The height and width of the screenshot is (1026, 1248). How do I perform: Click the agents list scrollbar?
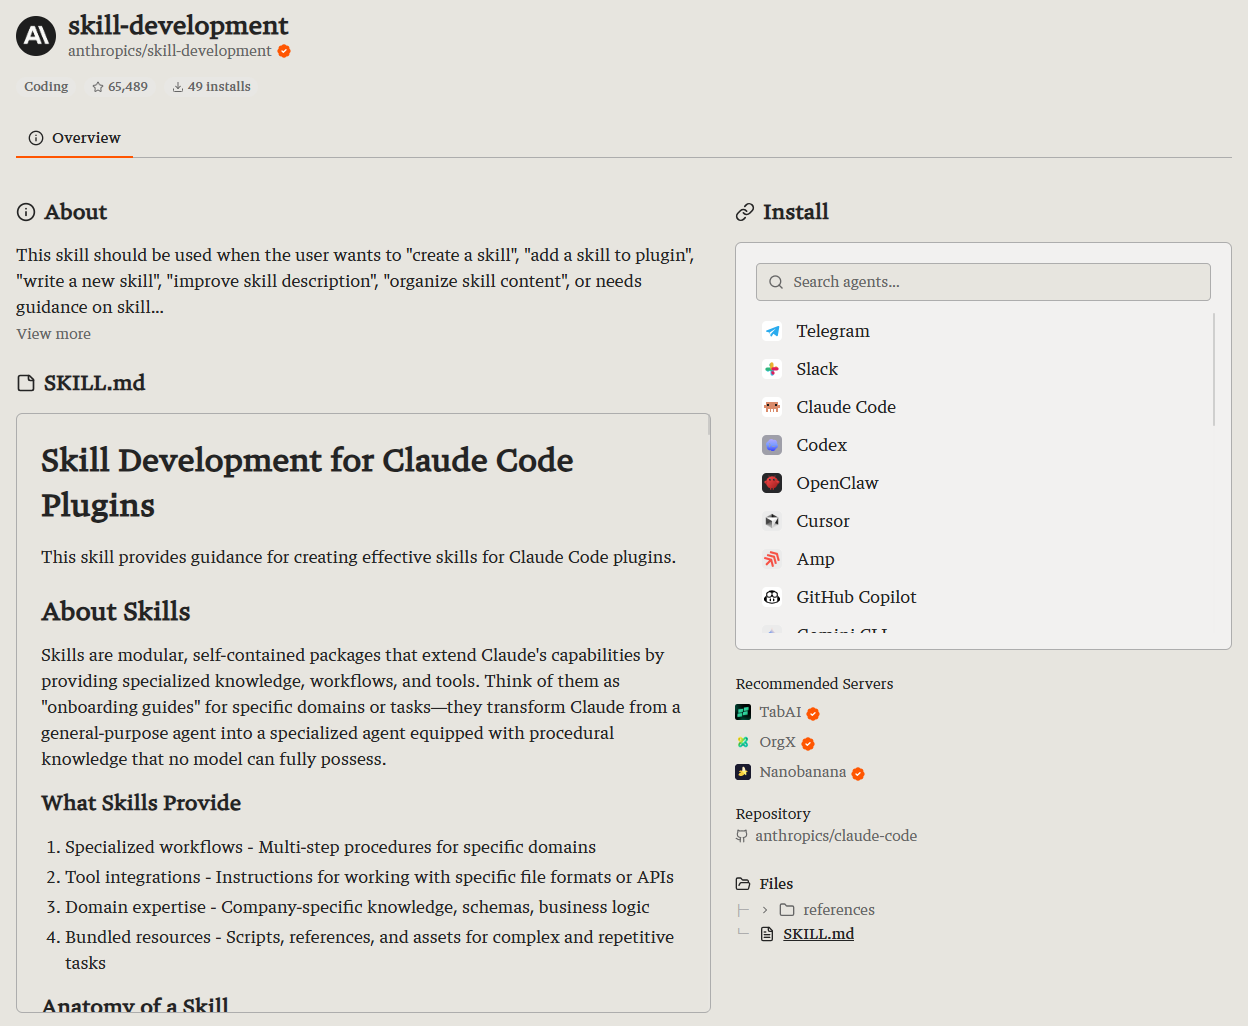pos(1214,369)
